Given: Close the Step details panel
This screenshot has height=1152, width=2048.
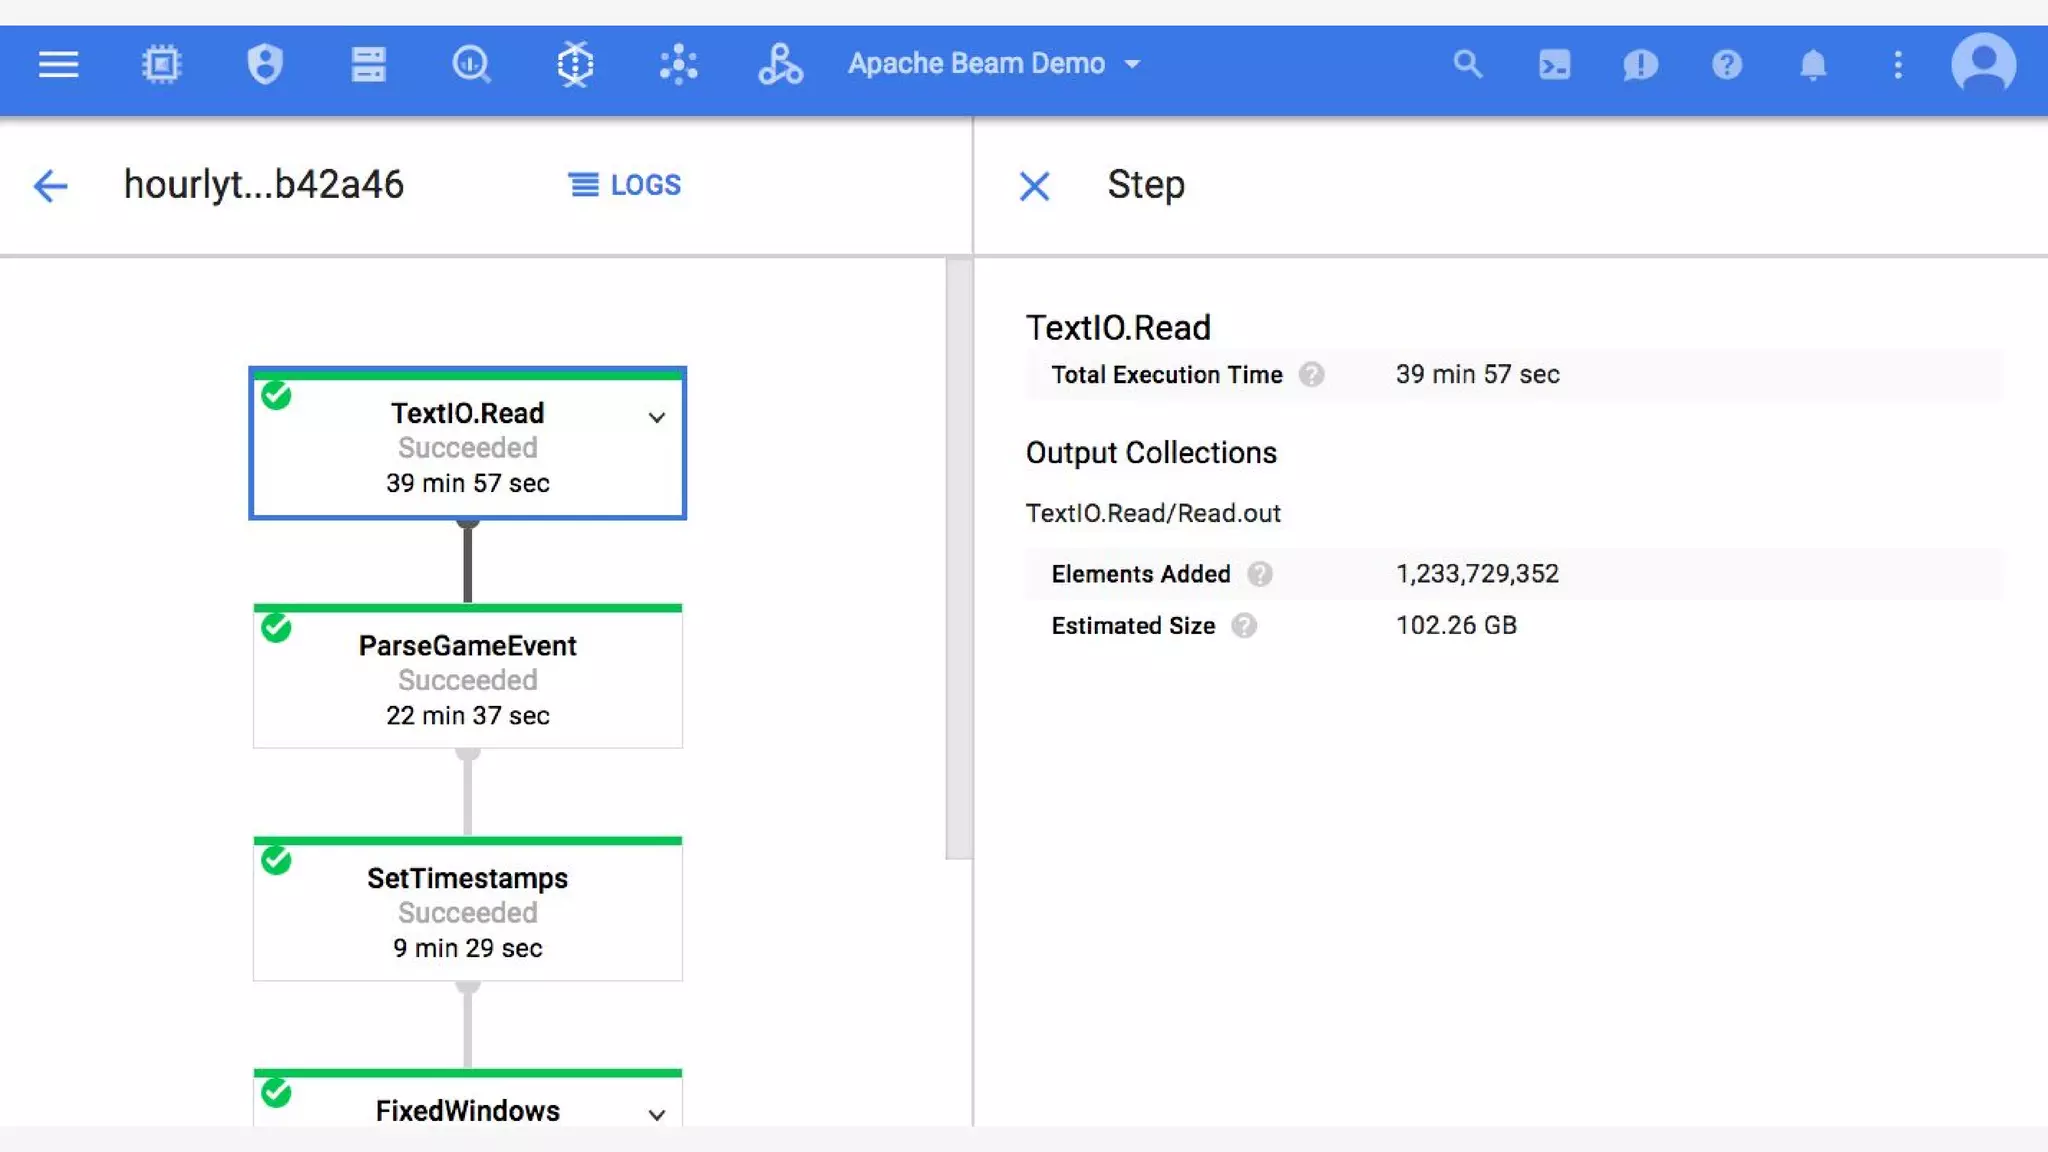Looking at the screenshot, I should click(1034, 185).
